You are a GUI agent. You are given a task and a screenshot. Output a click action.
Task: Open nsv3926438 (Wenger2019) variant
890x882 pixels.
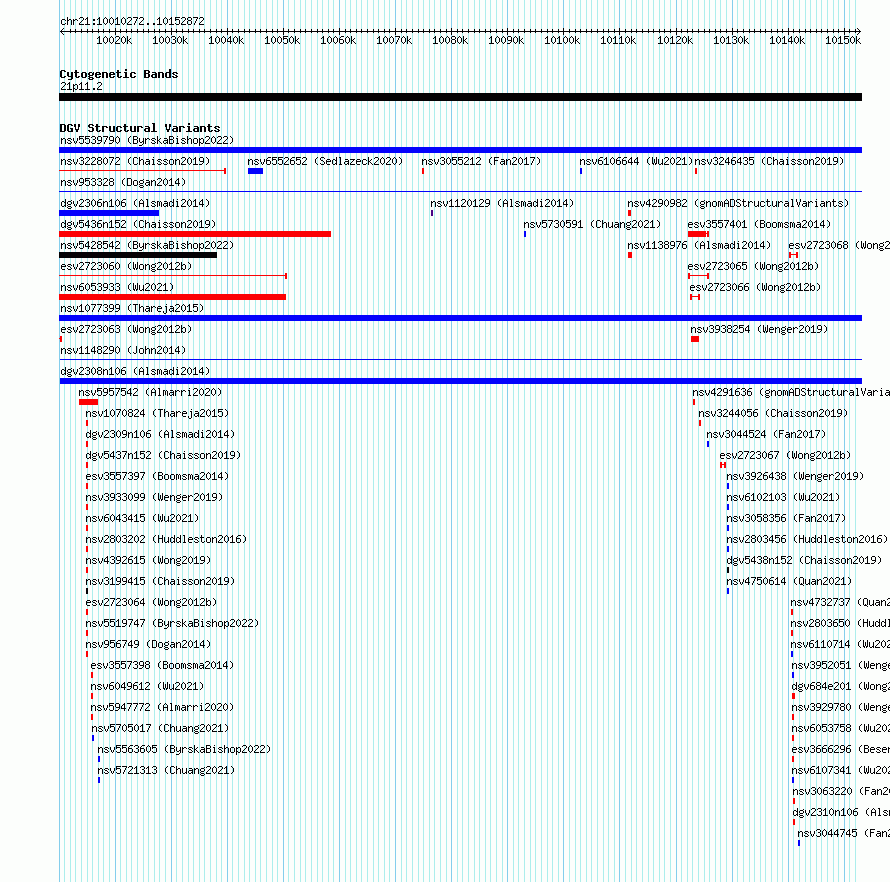[795, 476]
